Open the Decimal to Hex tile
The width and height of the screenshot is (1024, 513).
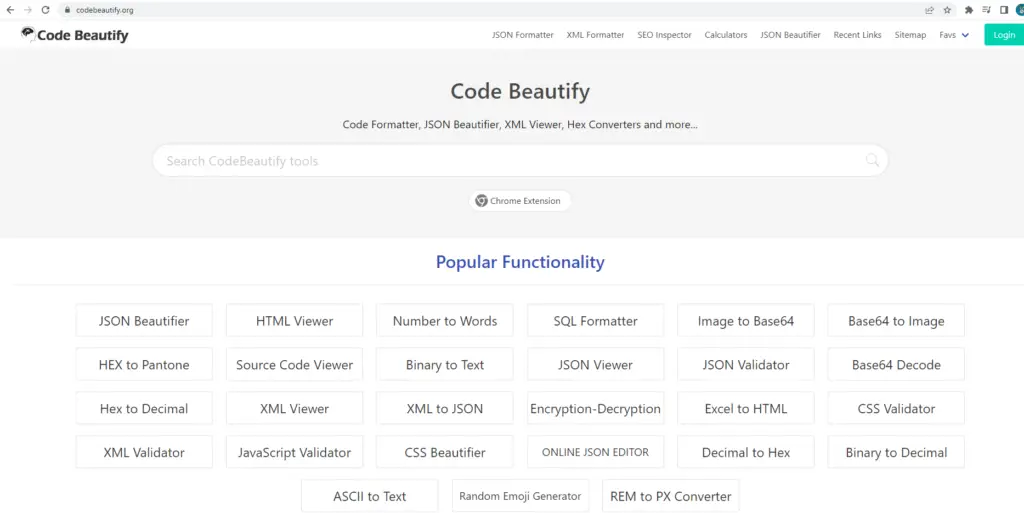(x=746, y=452)
